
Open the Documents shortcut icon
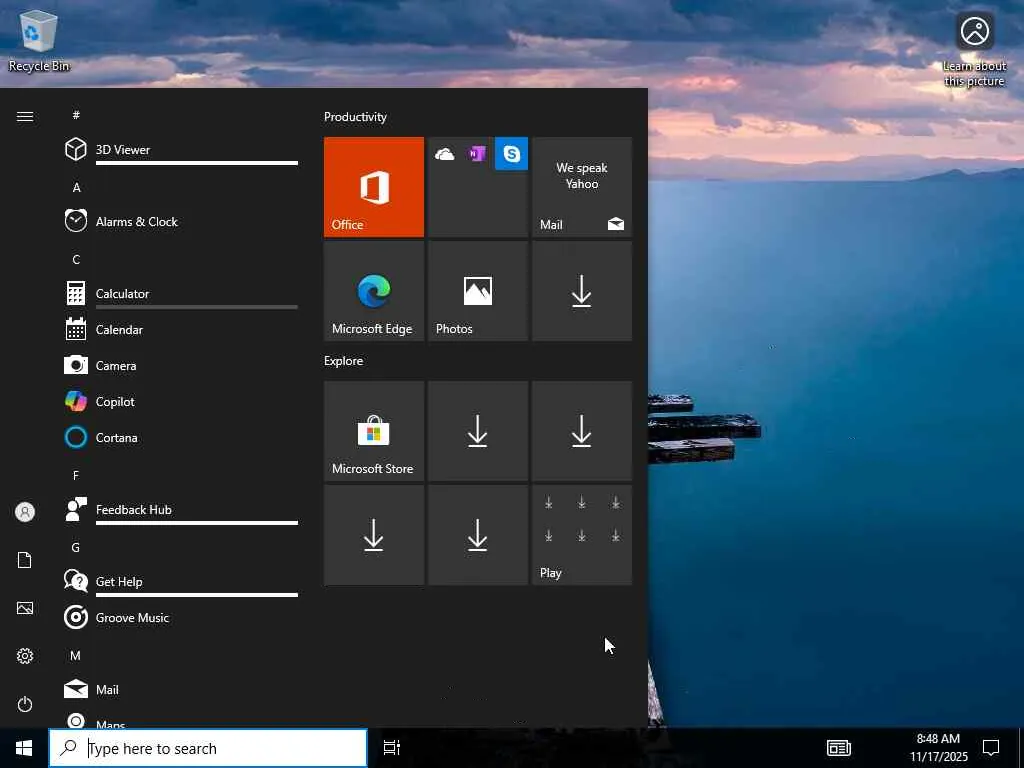pos(25,560)
